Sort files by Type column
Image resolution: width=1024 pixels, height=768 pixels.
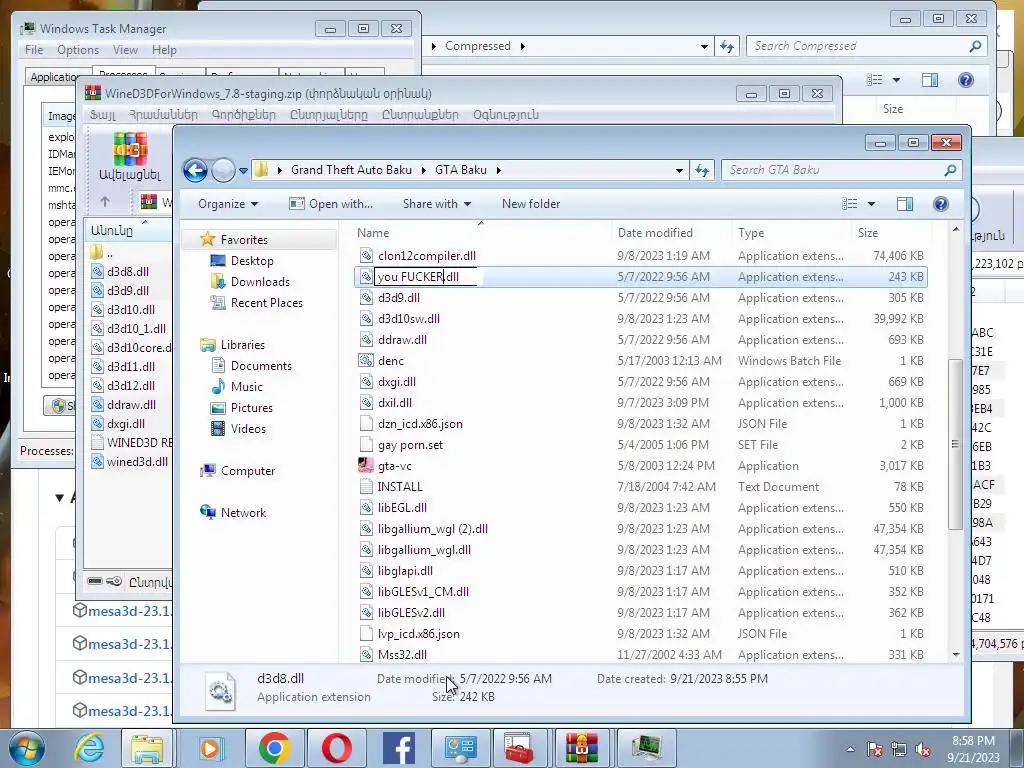(792, 232)
